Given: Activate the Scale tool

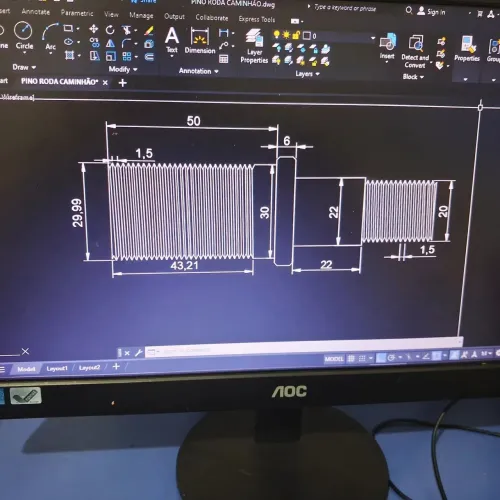Looking at the screenshot, I should [111, 56].
